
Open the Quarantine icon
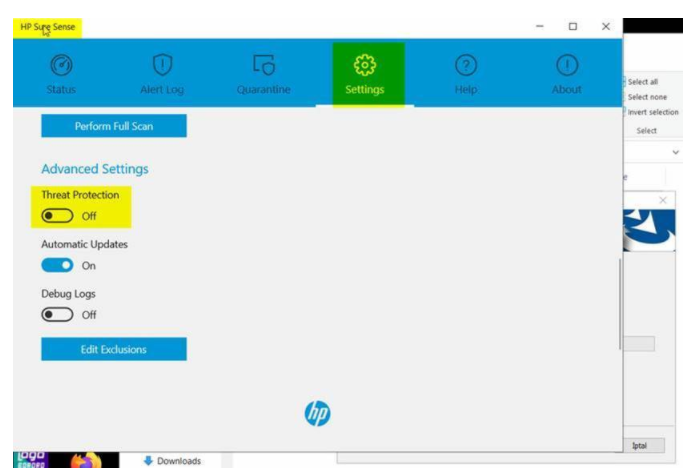pyautogui.click(x=264, y=64)
